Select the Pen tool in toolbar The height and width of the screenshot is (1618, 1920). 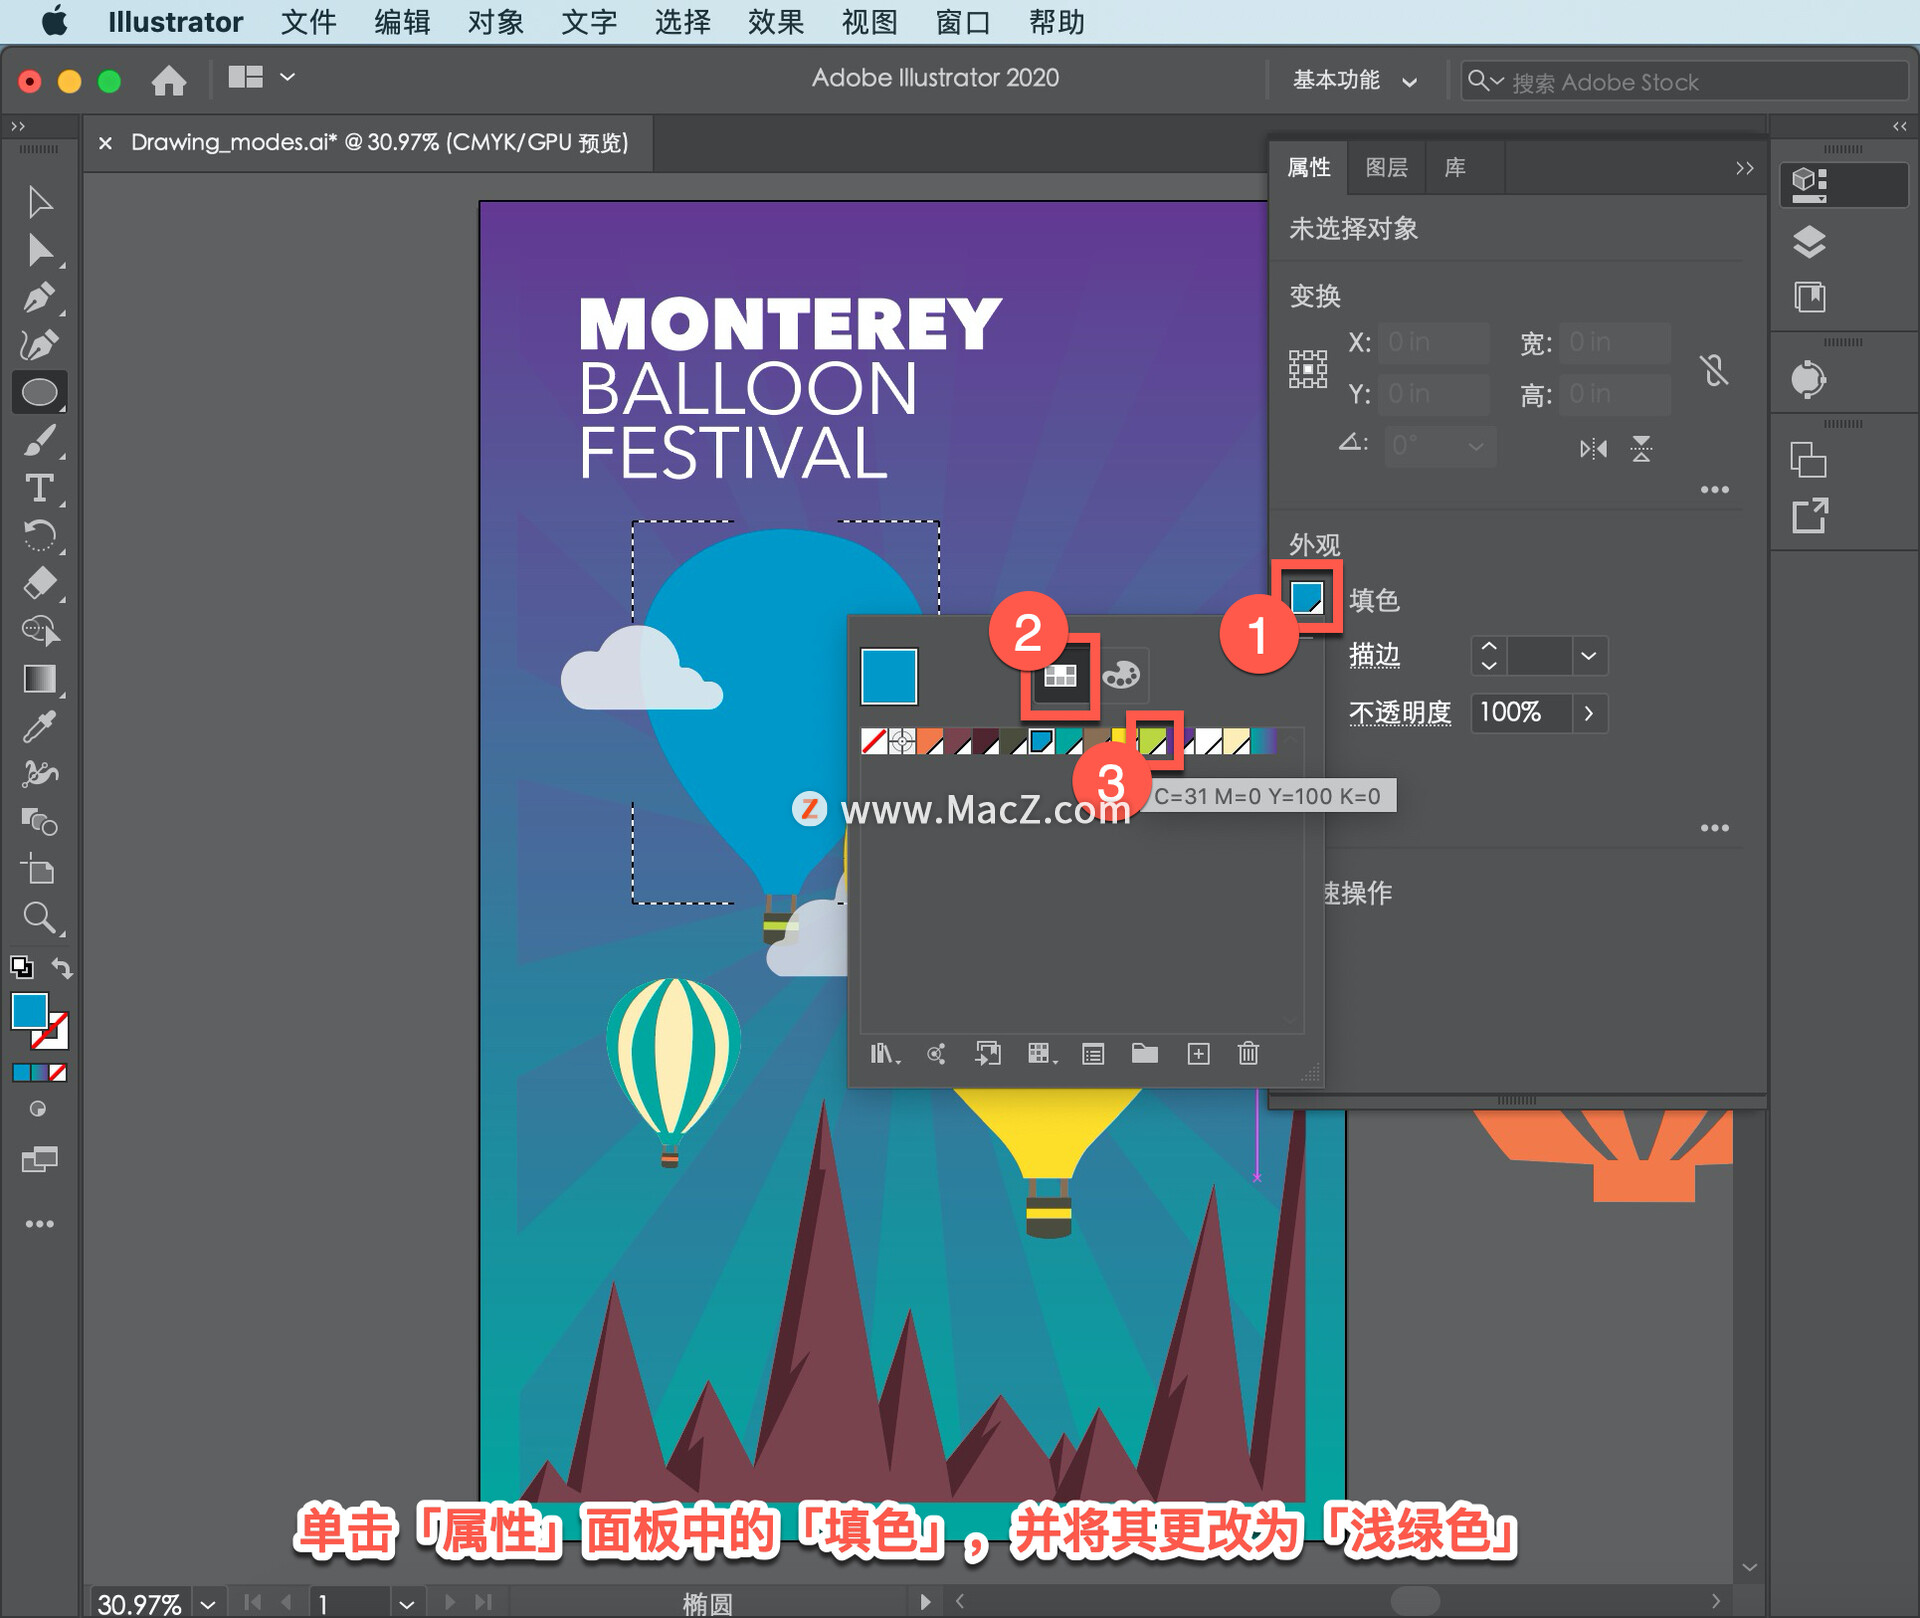coord(39,297)
